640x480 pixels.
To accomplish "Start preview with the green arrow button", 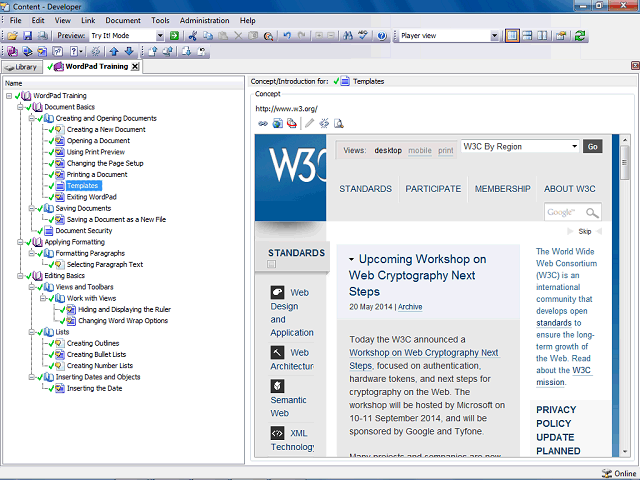I will pyautogui.click(x=174, y=36).
